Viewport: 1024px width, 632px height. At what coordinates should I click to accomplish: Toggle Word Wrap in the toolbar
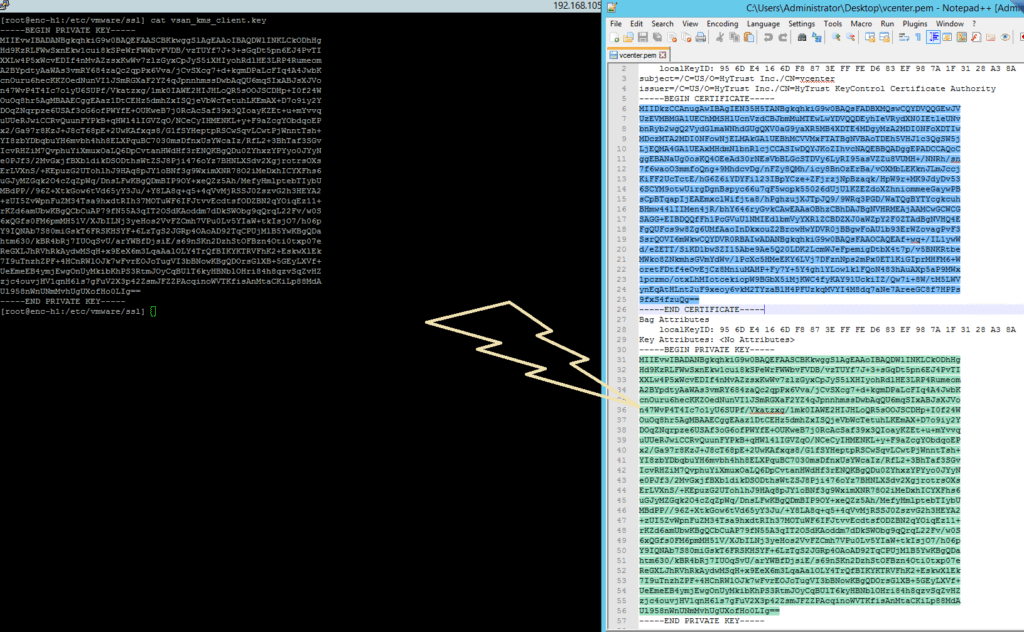905,37
